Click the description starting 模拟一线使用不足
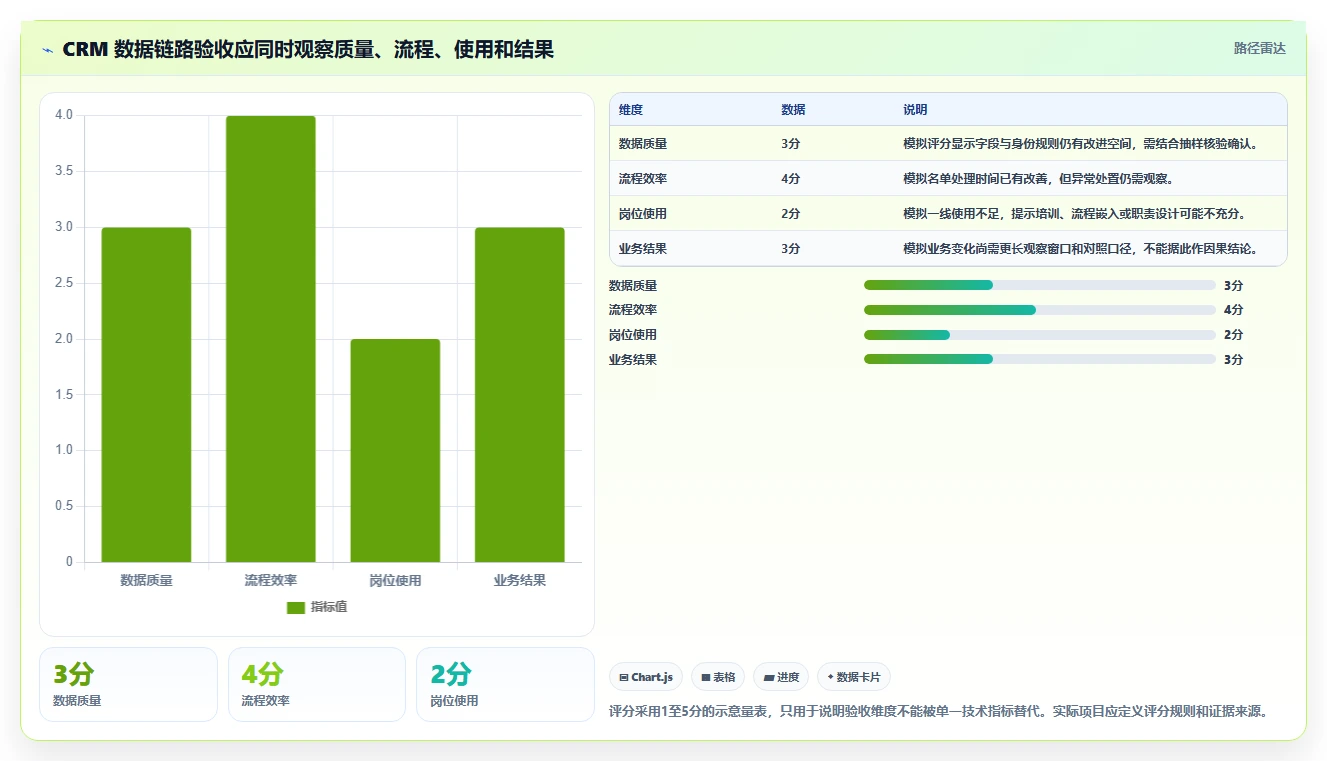 (1074, 214)
